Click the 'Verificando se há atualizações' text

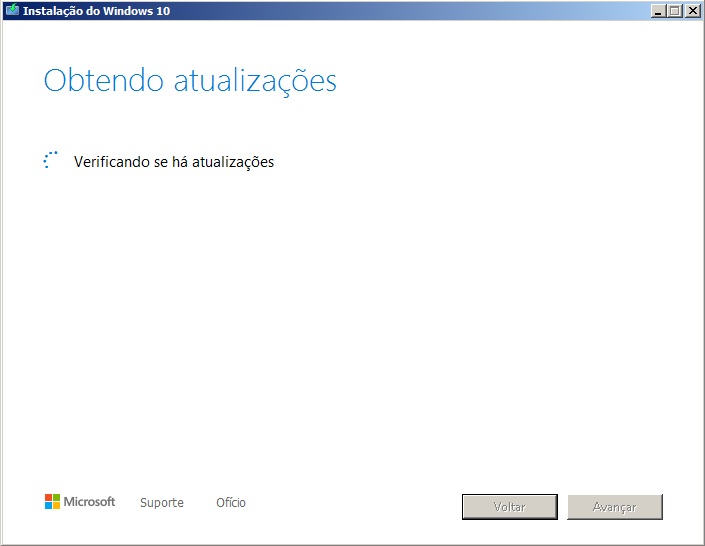tap(174, 162)
